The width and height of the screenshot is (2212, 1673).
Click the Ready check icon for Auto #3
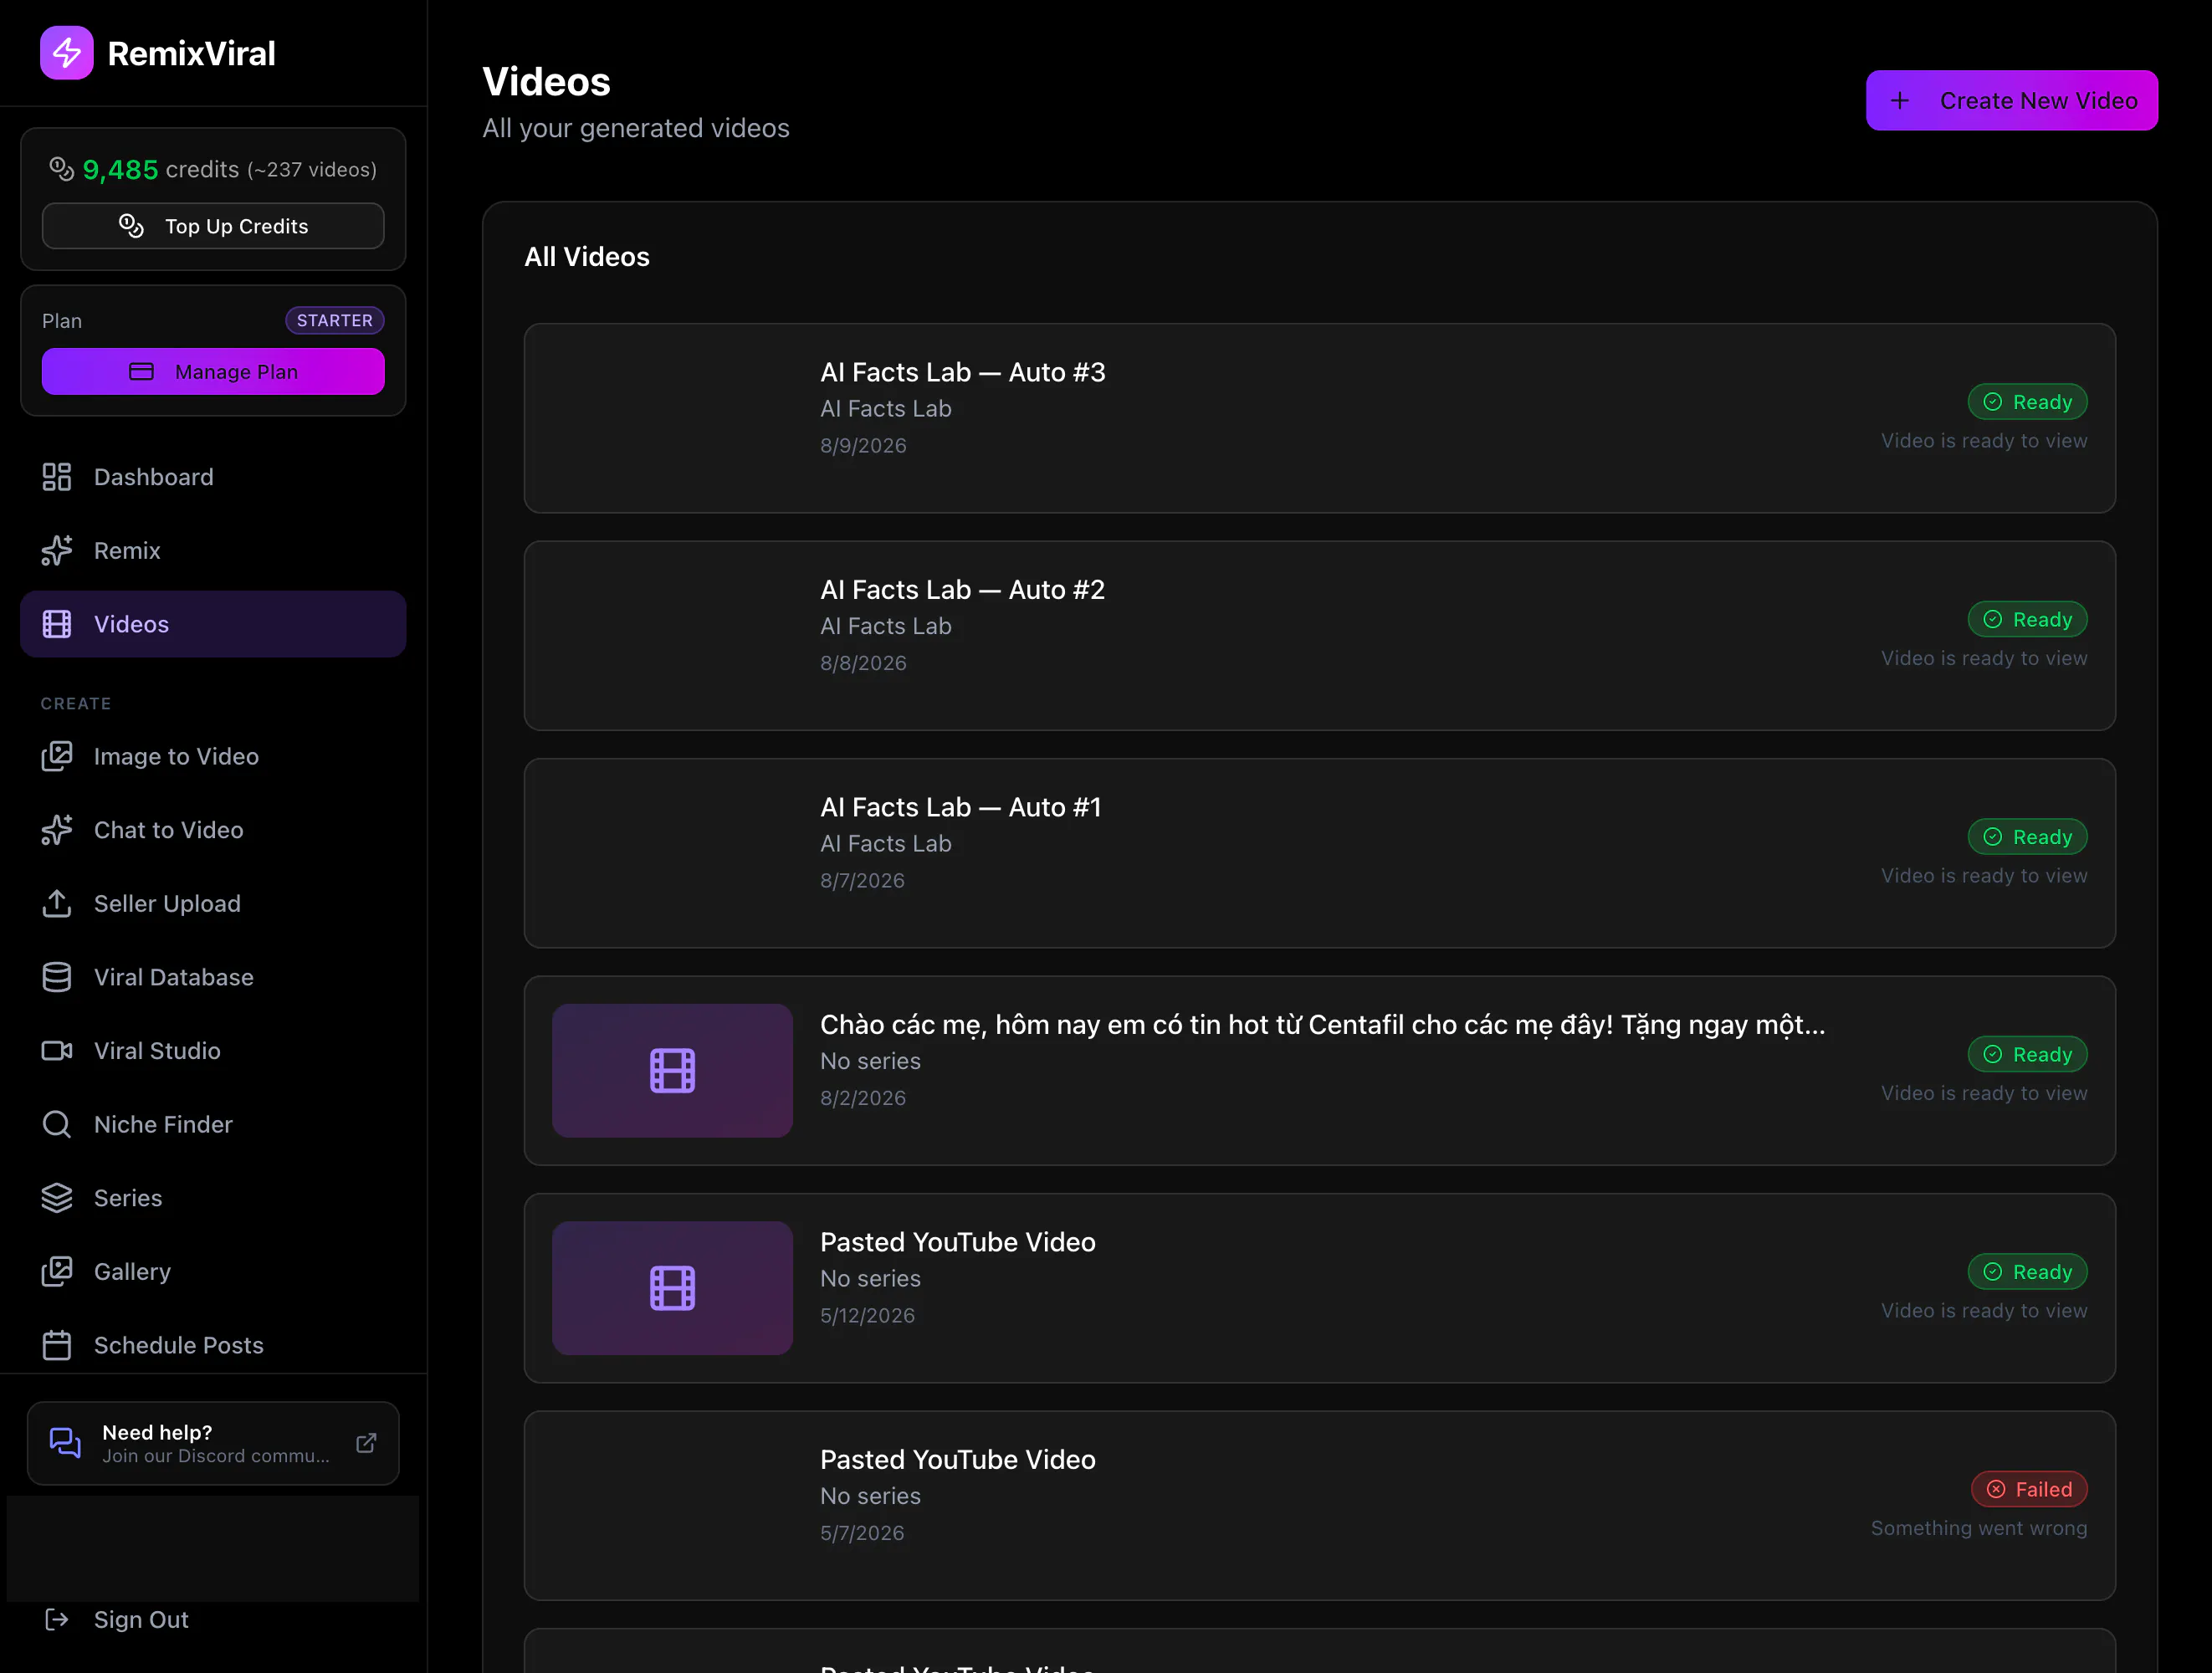(x=1993, y=402)
